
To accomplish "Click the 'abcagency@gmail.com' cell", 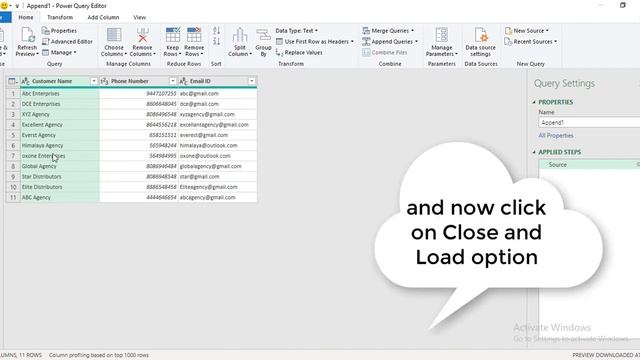I will (218, 197).
